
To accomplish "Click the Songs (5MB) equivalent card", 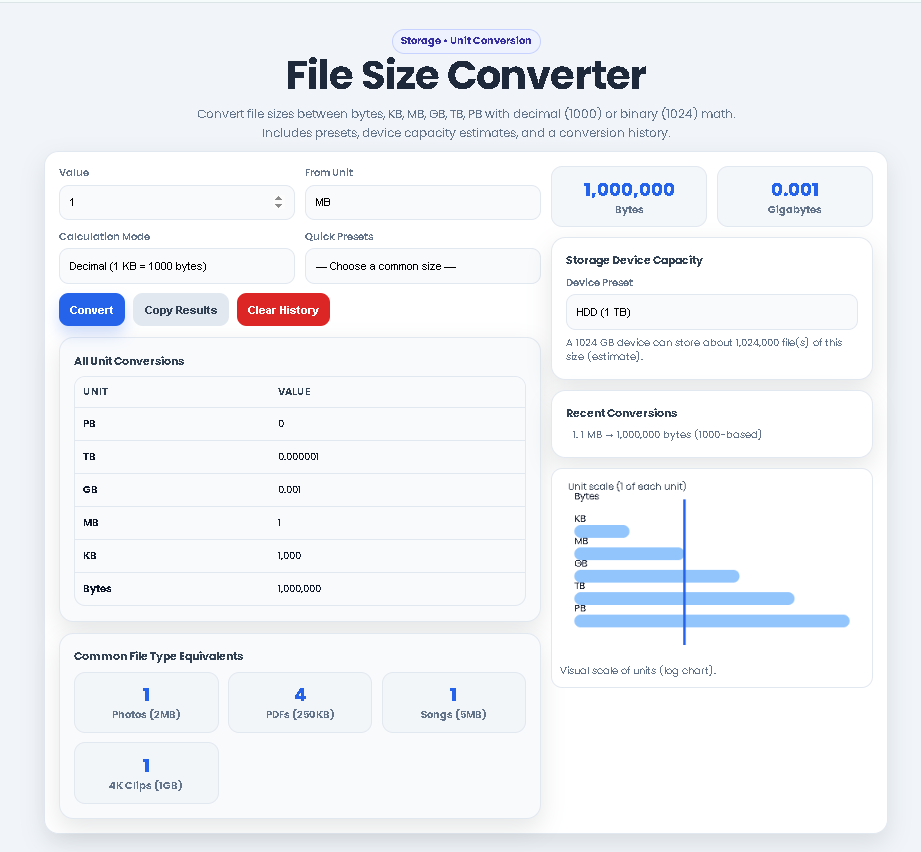I will 453,702.
